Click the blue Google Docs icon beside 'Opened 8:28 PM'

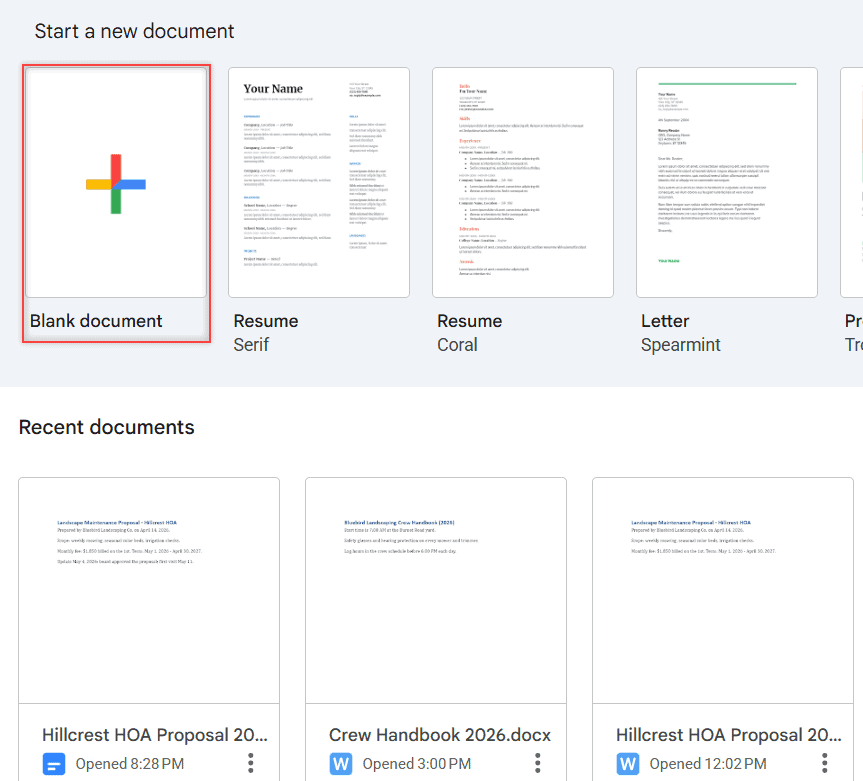coord(54,764)
